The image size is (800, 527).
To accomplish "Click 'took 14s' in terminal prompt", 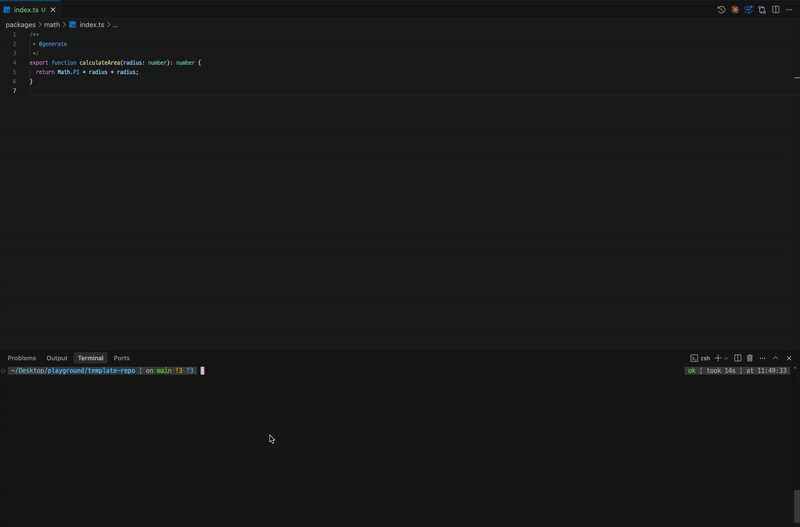I will [721, 371].
